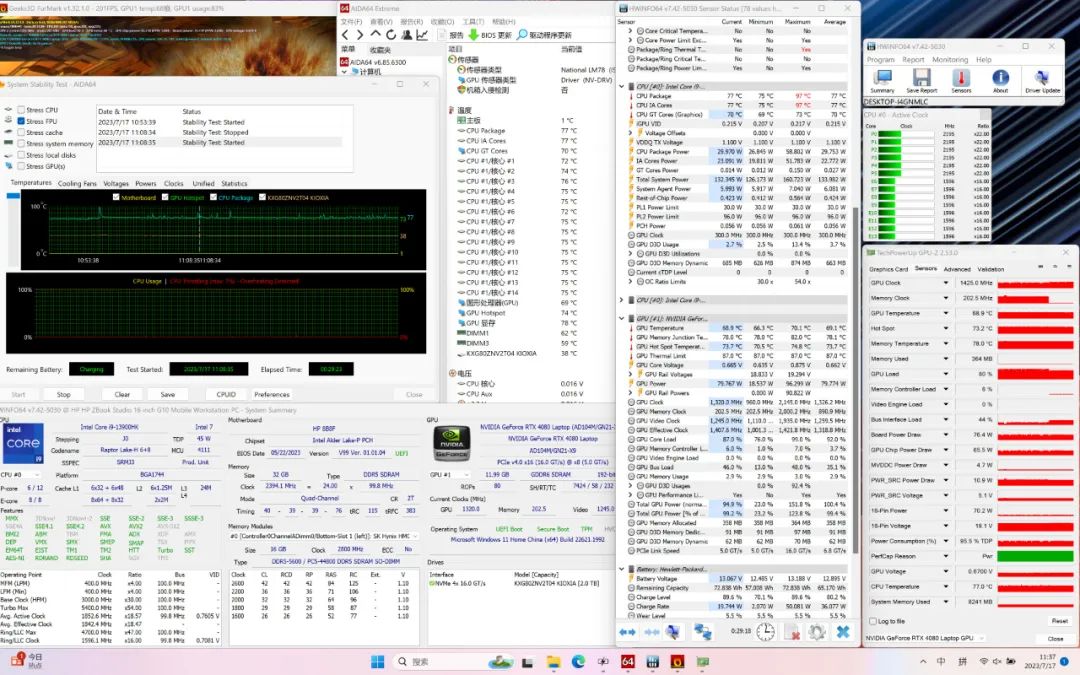Click the AIDA64 BIOS update green arrow

tap(474, 35)
